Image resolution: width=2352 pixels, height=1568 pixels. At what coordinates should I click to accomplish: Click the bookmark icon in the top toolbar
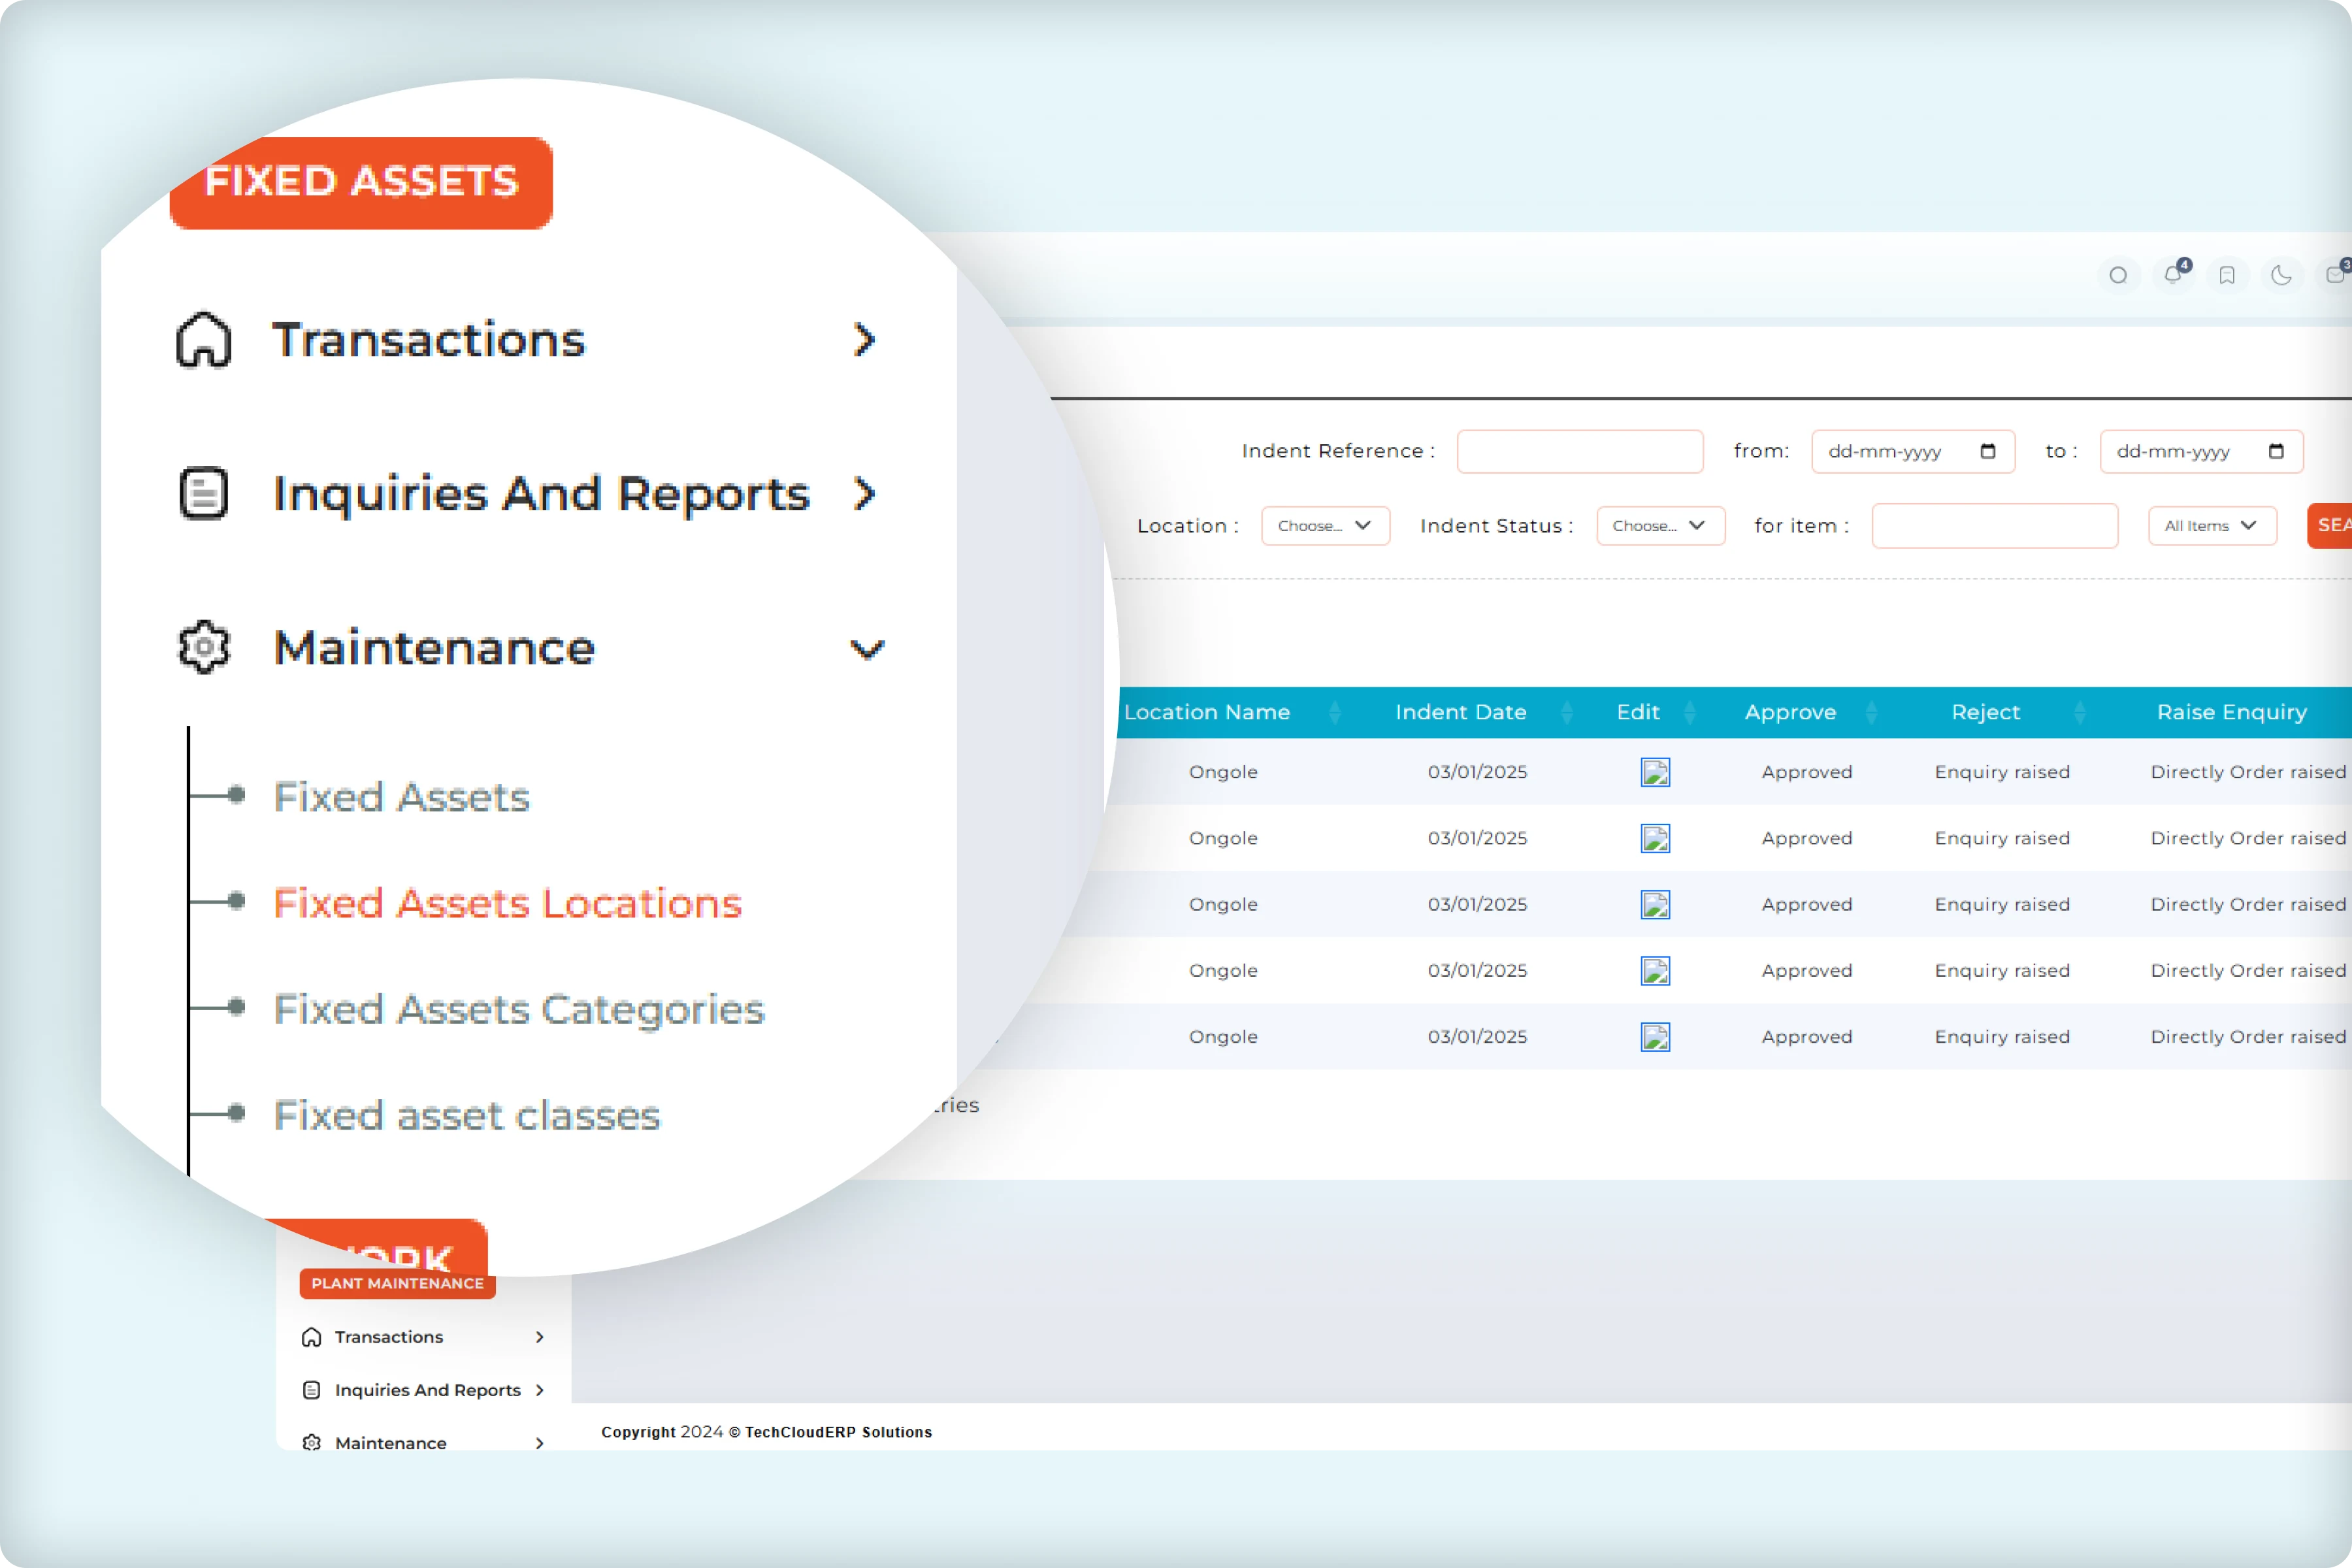click(2227, 275)
